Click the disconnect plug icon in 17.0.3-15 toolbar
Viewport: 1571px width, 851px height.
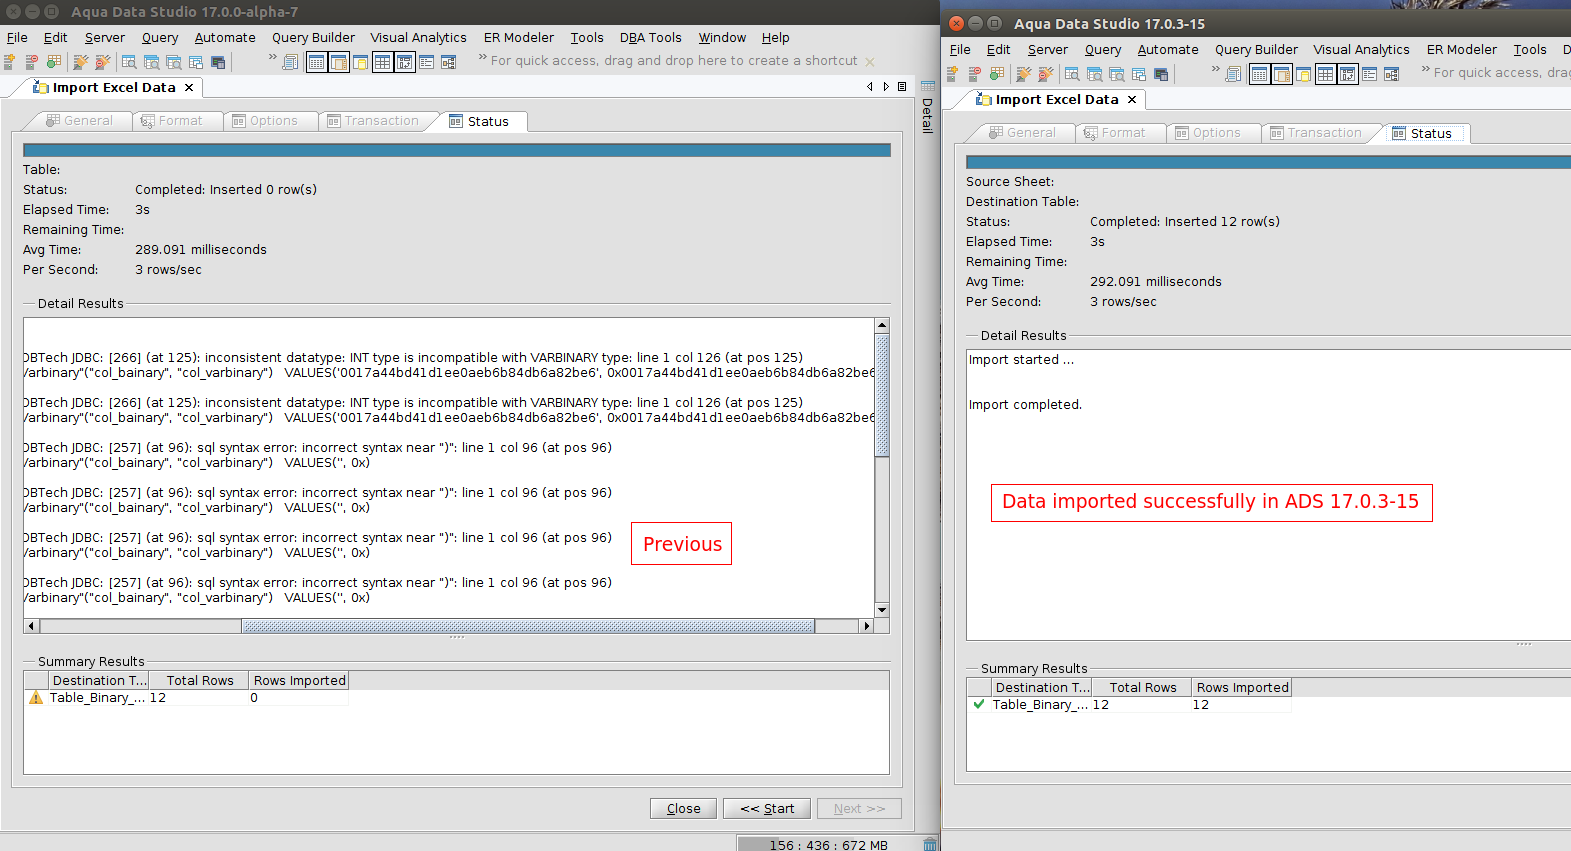click(1045, 74)
